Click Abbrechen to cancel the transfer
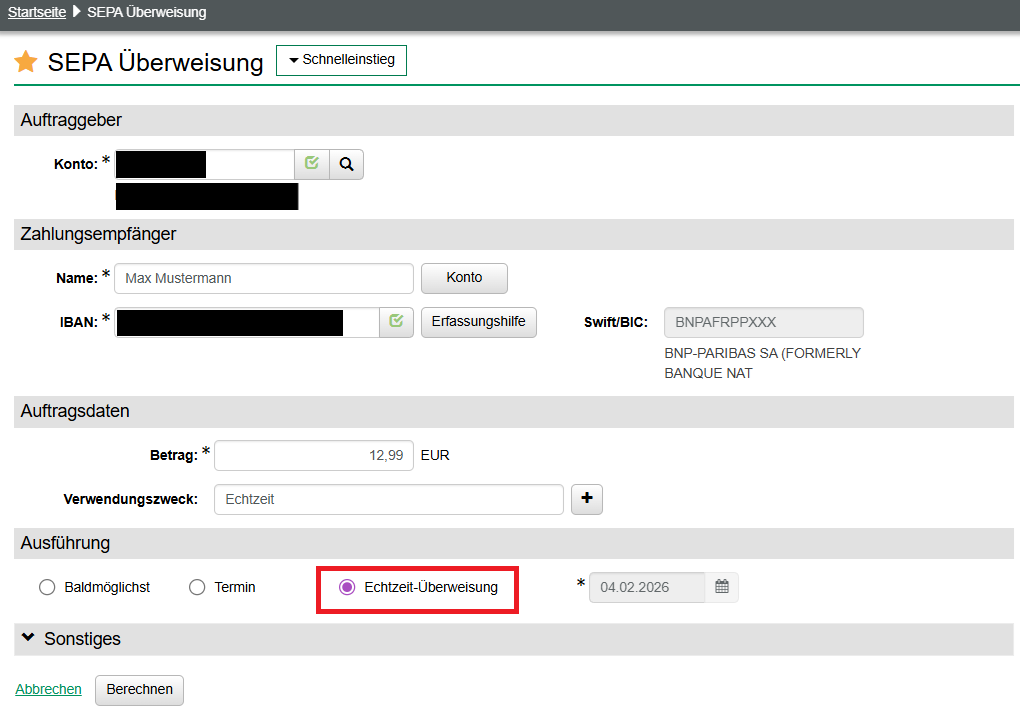 48,689
